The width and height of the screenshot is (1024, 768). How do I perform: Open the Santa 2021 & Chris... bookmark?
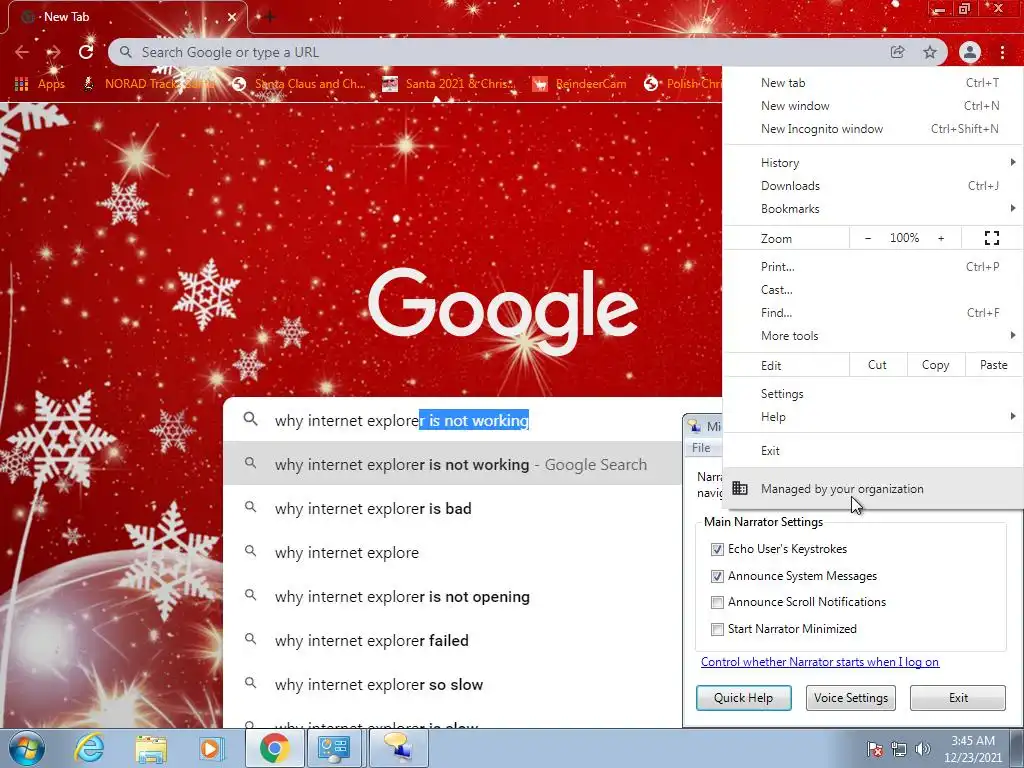(x=449, y=84)
